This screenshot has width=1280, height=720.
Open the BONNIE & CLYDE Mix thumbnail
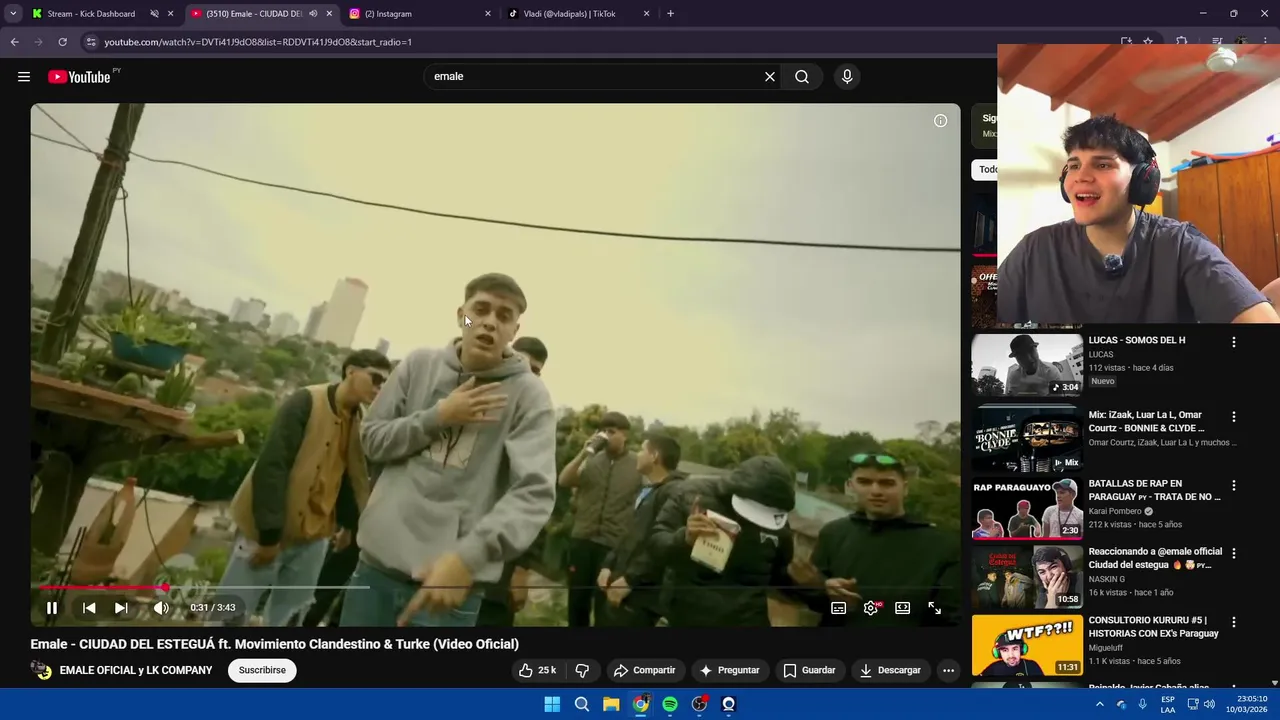click(x=1027, y=438)
